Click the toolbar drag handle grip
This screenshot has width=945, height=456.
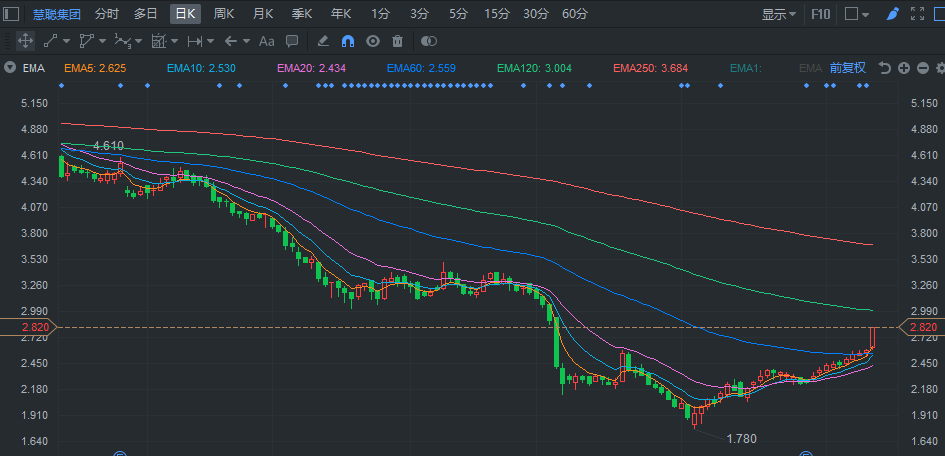point(8,42)
